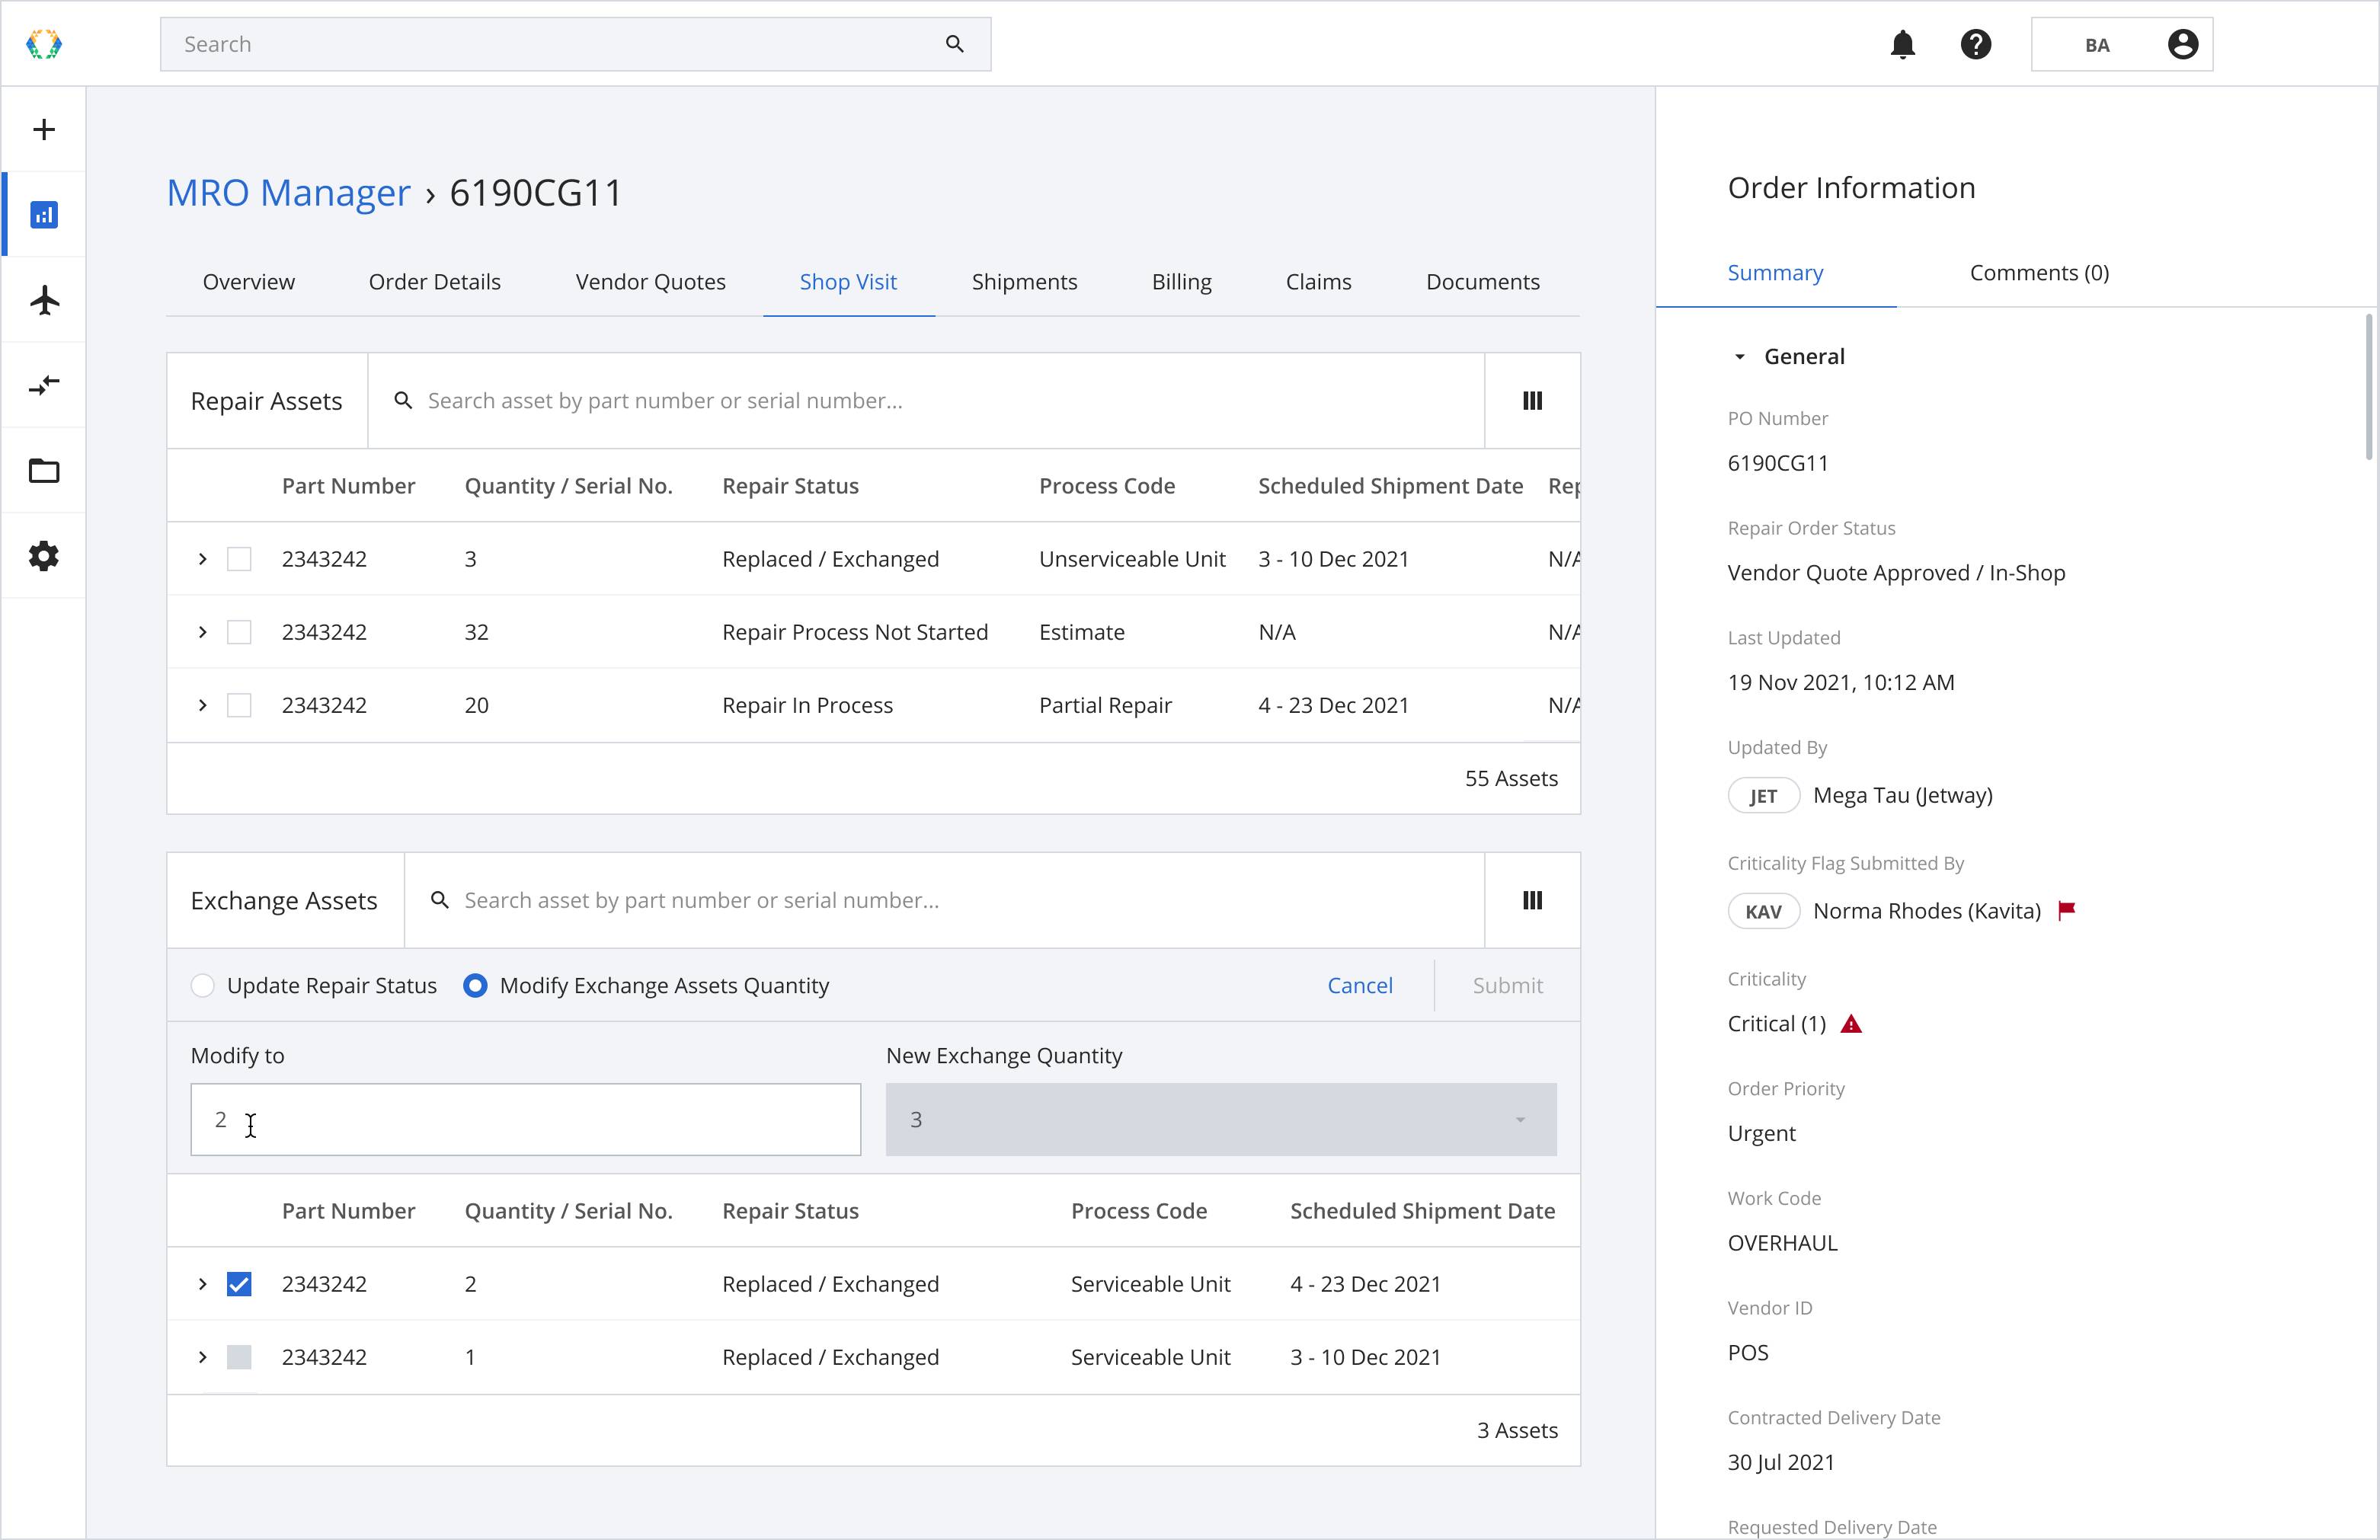Select Modify Exchange Assets Quantity radio option
The width and height of the screenshot is (2380, 1540).
tap(475, 985)
